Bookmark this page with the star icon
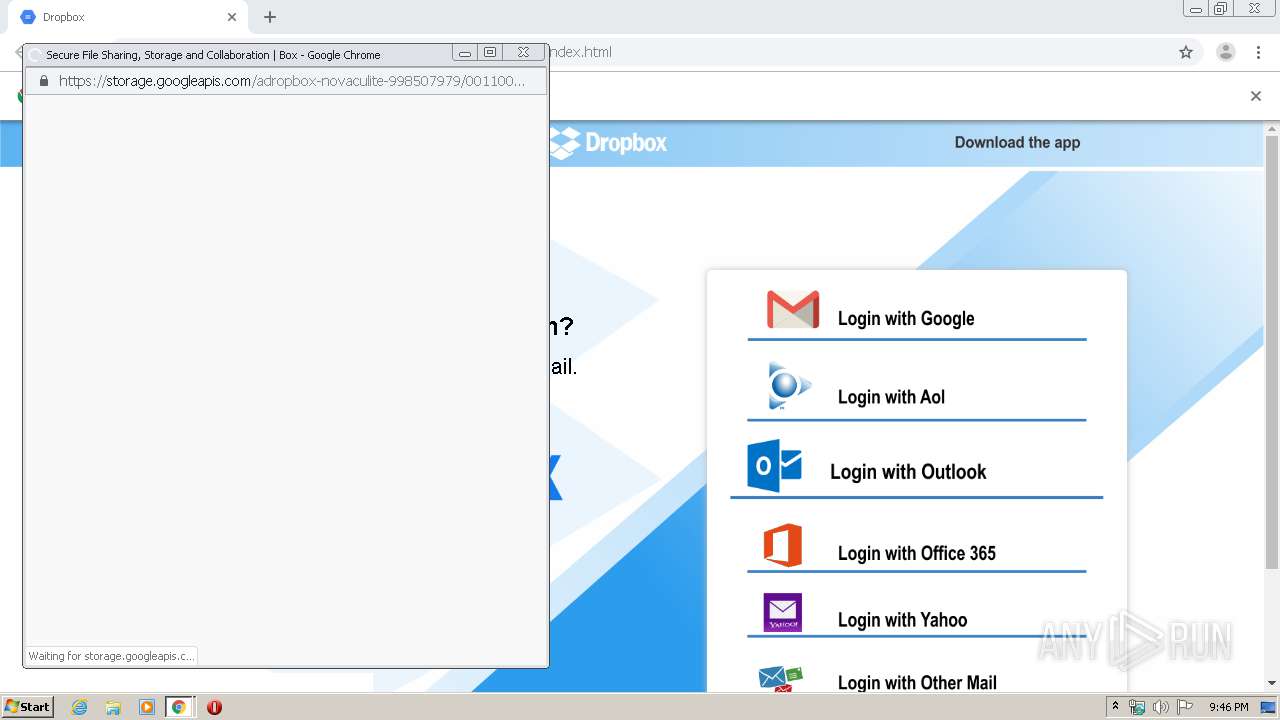The image size is (1280, 720). click(1186, 52)
